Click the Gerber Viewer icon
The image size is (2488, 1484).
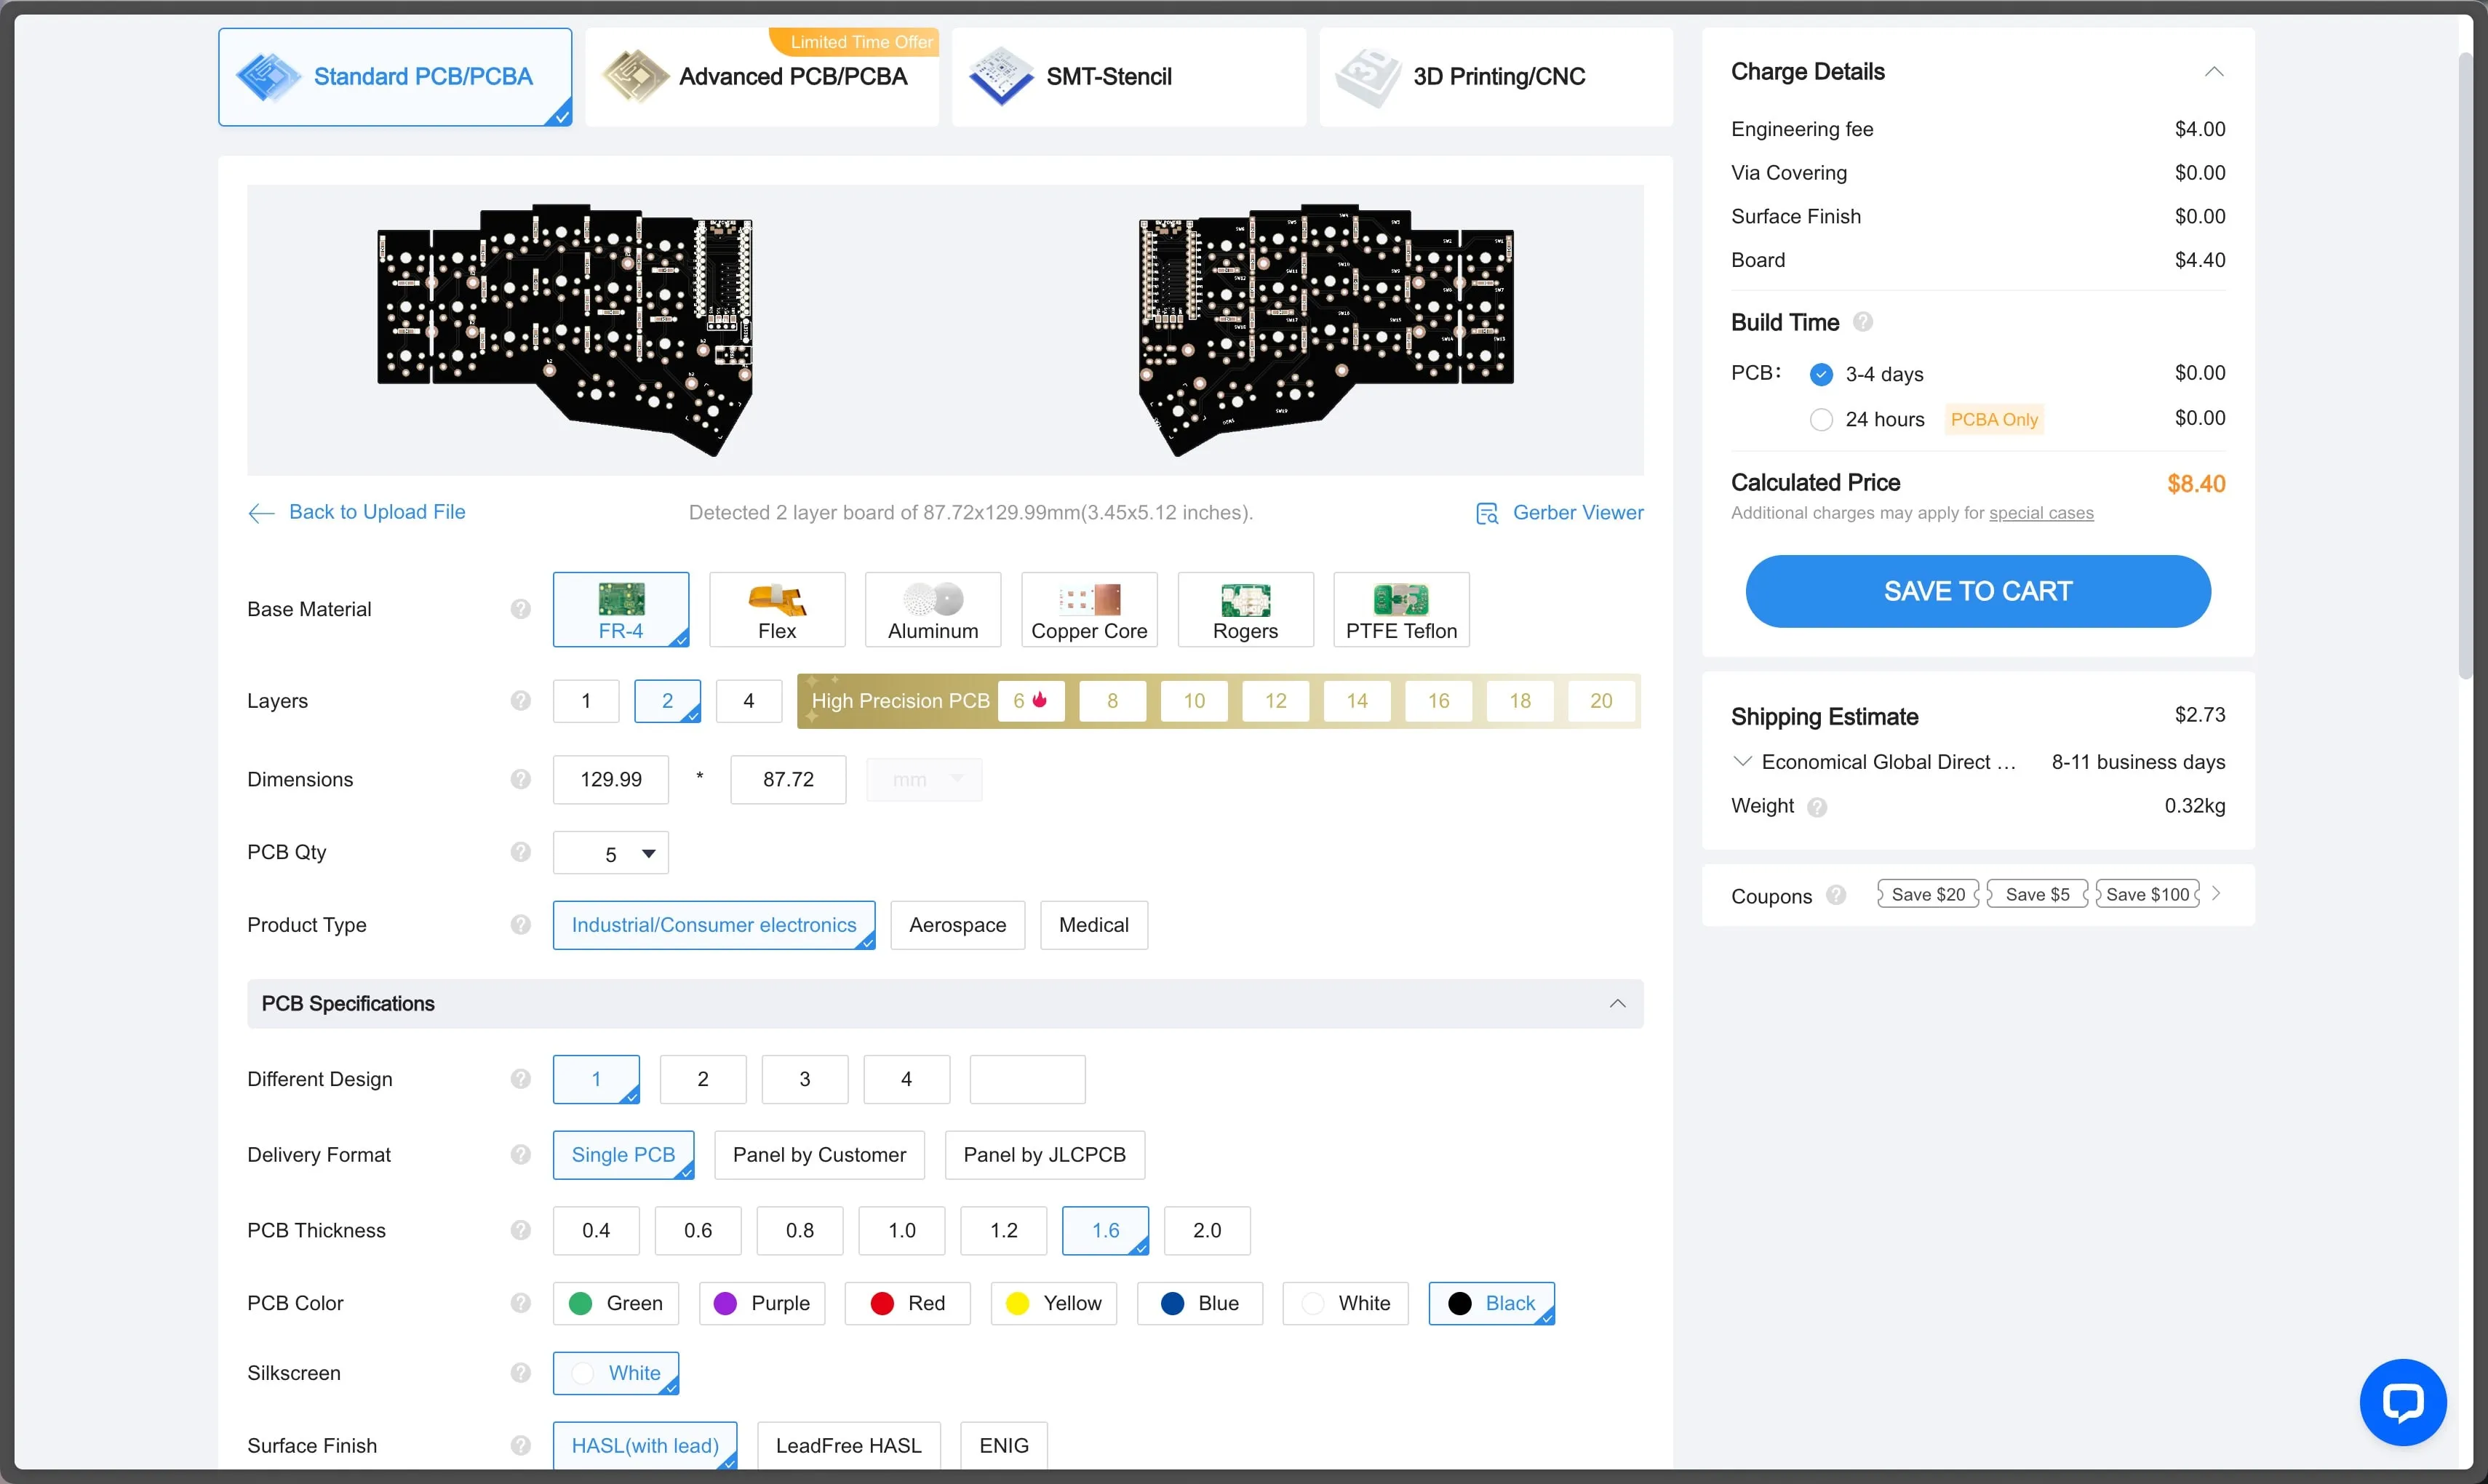tap(1487, 513)
